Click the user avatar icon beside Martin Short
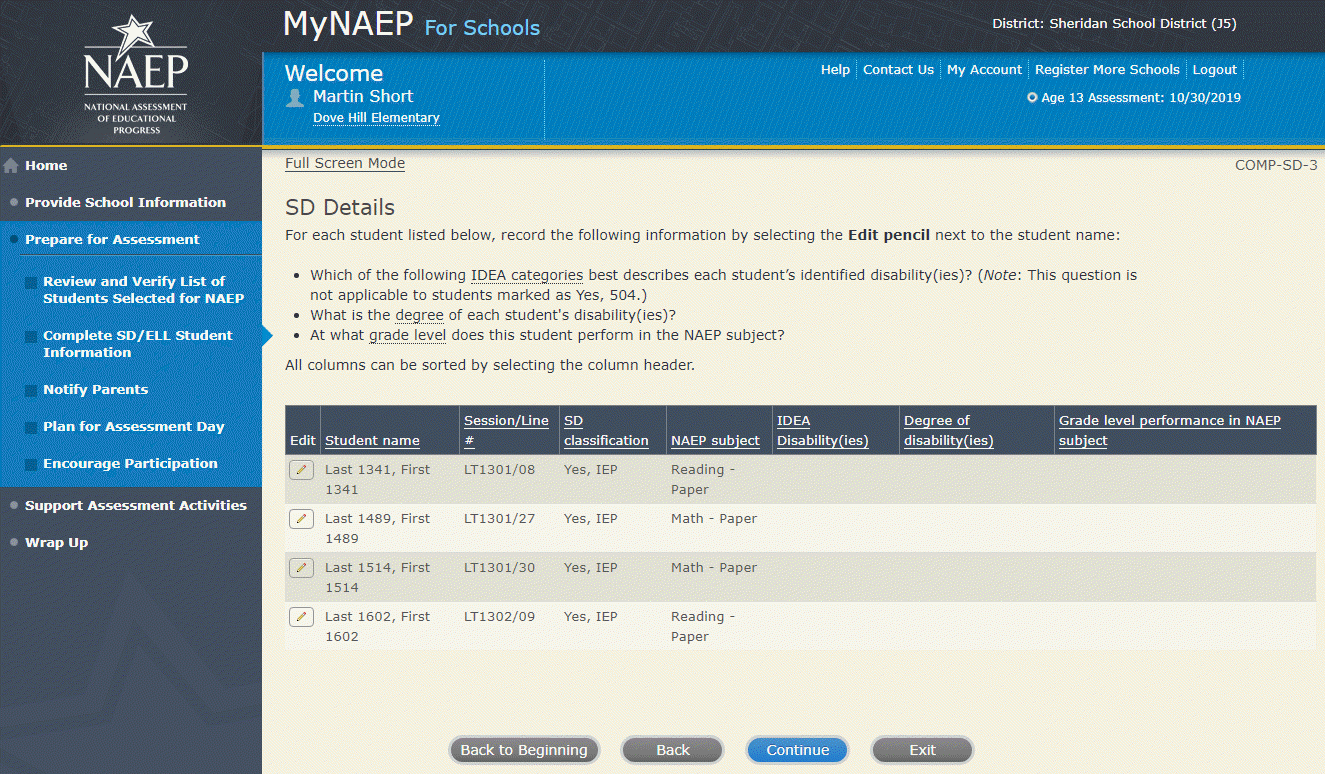1325x774 pixels. coord(295,97)
